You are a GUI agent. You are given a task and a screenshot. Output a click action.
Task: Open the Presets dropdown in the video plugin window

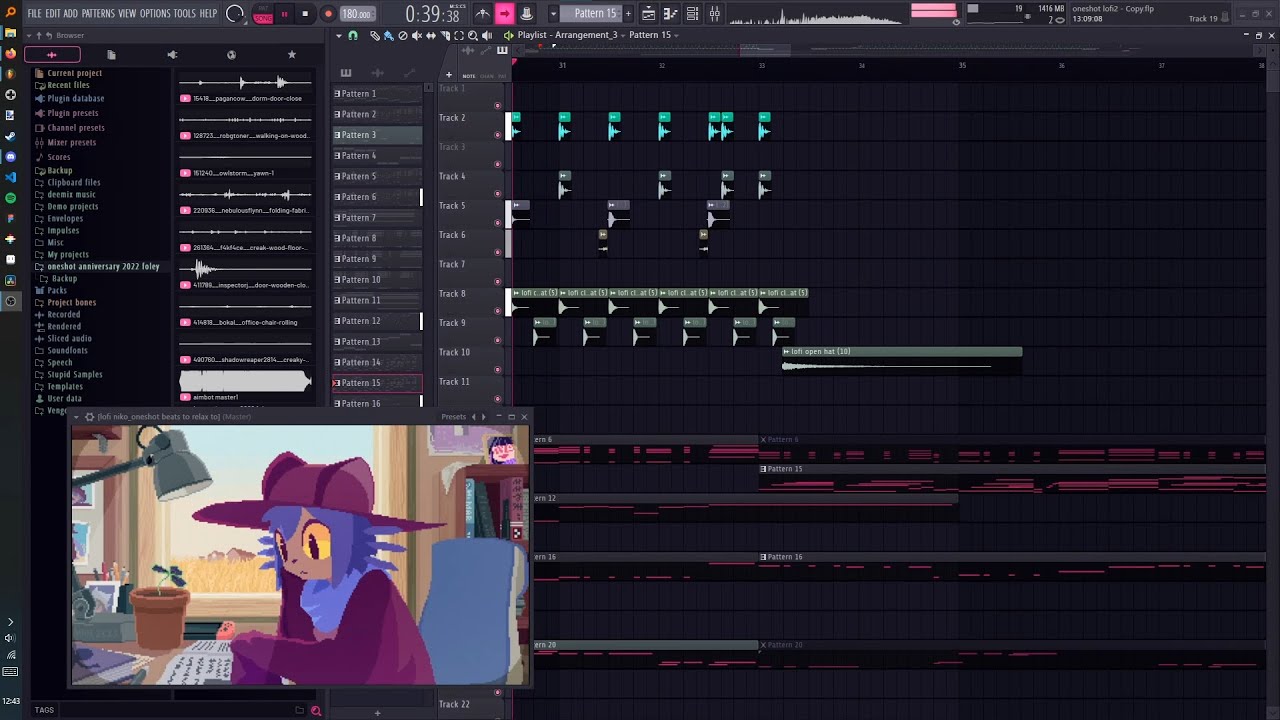click(x=454, y=417)
